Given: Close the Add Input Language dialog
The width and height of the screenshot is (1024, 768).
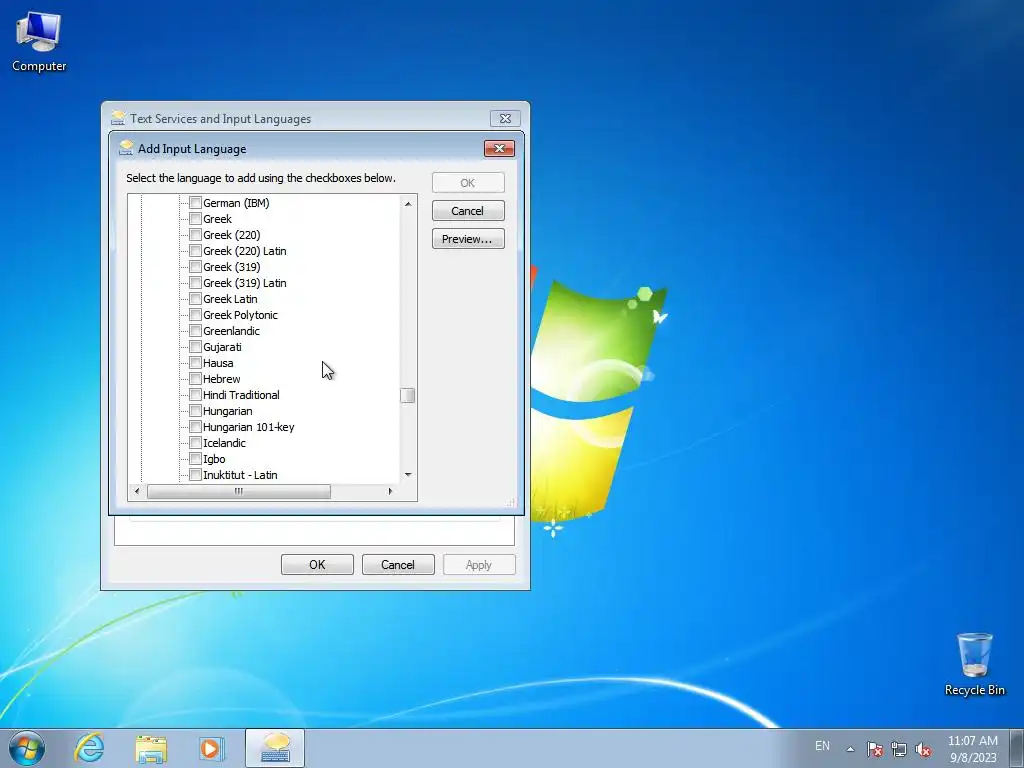Looking at the screenshot, I should (x=499, y=148).
